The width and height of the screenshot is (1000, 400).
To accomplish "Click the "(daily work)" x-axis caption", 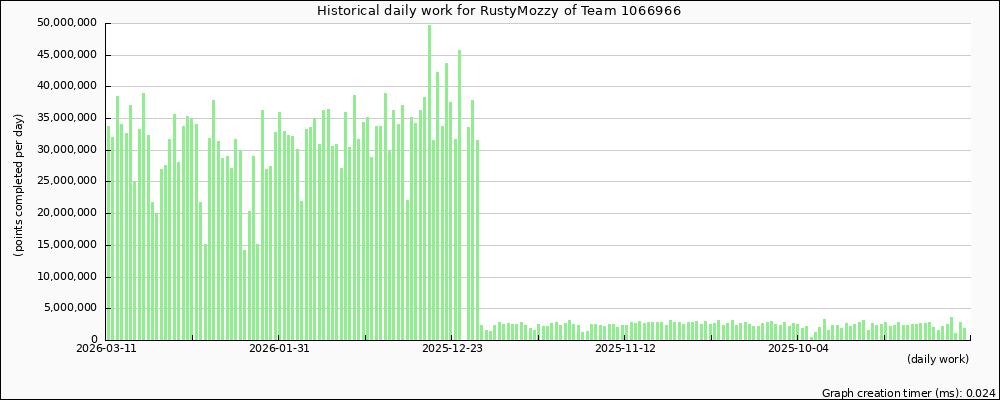I will coord(937,359).
